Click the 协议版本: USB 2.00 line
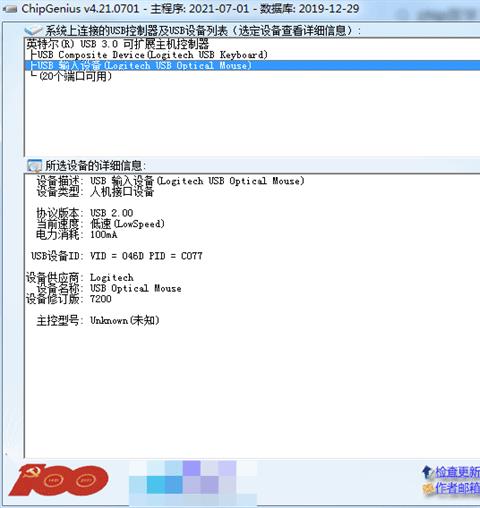The width and height of the screenshot is (480, 508). pyautogui.click(x=85, y=213)
